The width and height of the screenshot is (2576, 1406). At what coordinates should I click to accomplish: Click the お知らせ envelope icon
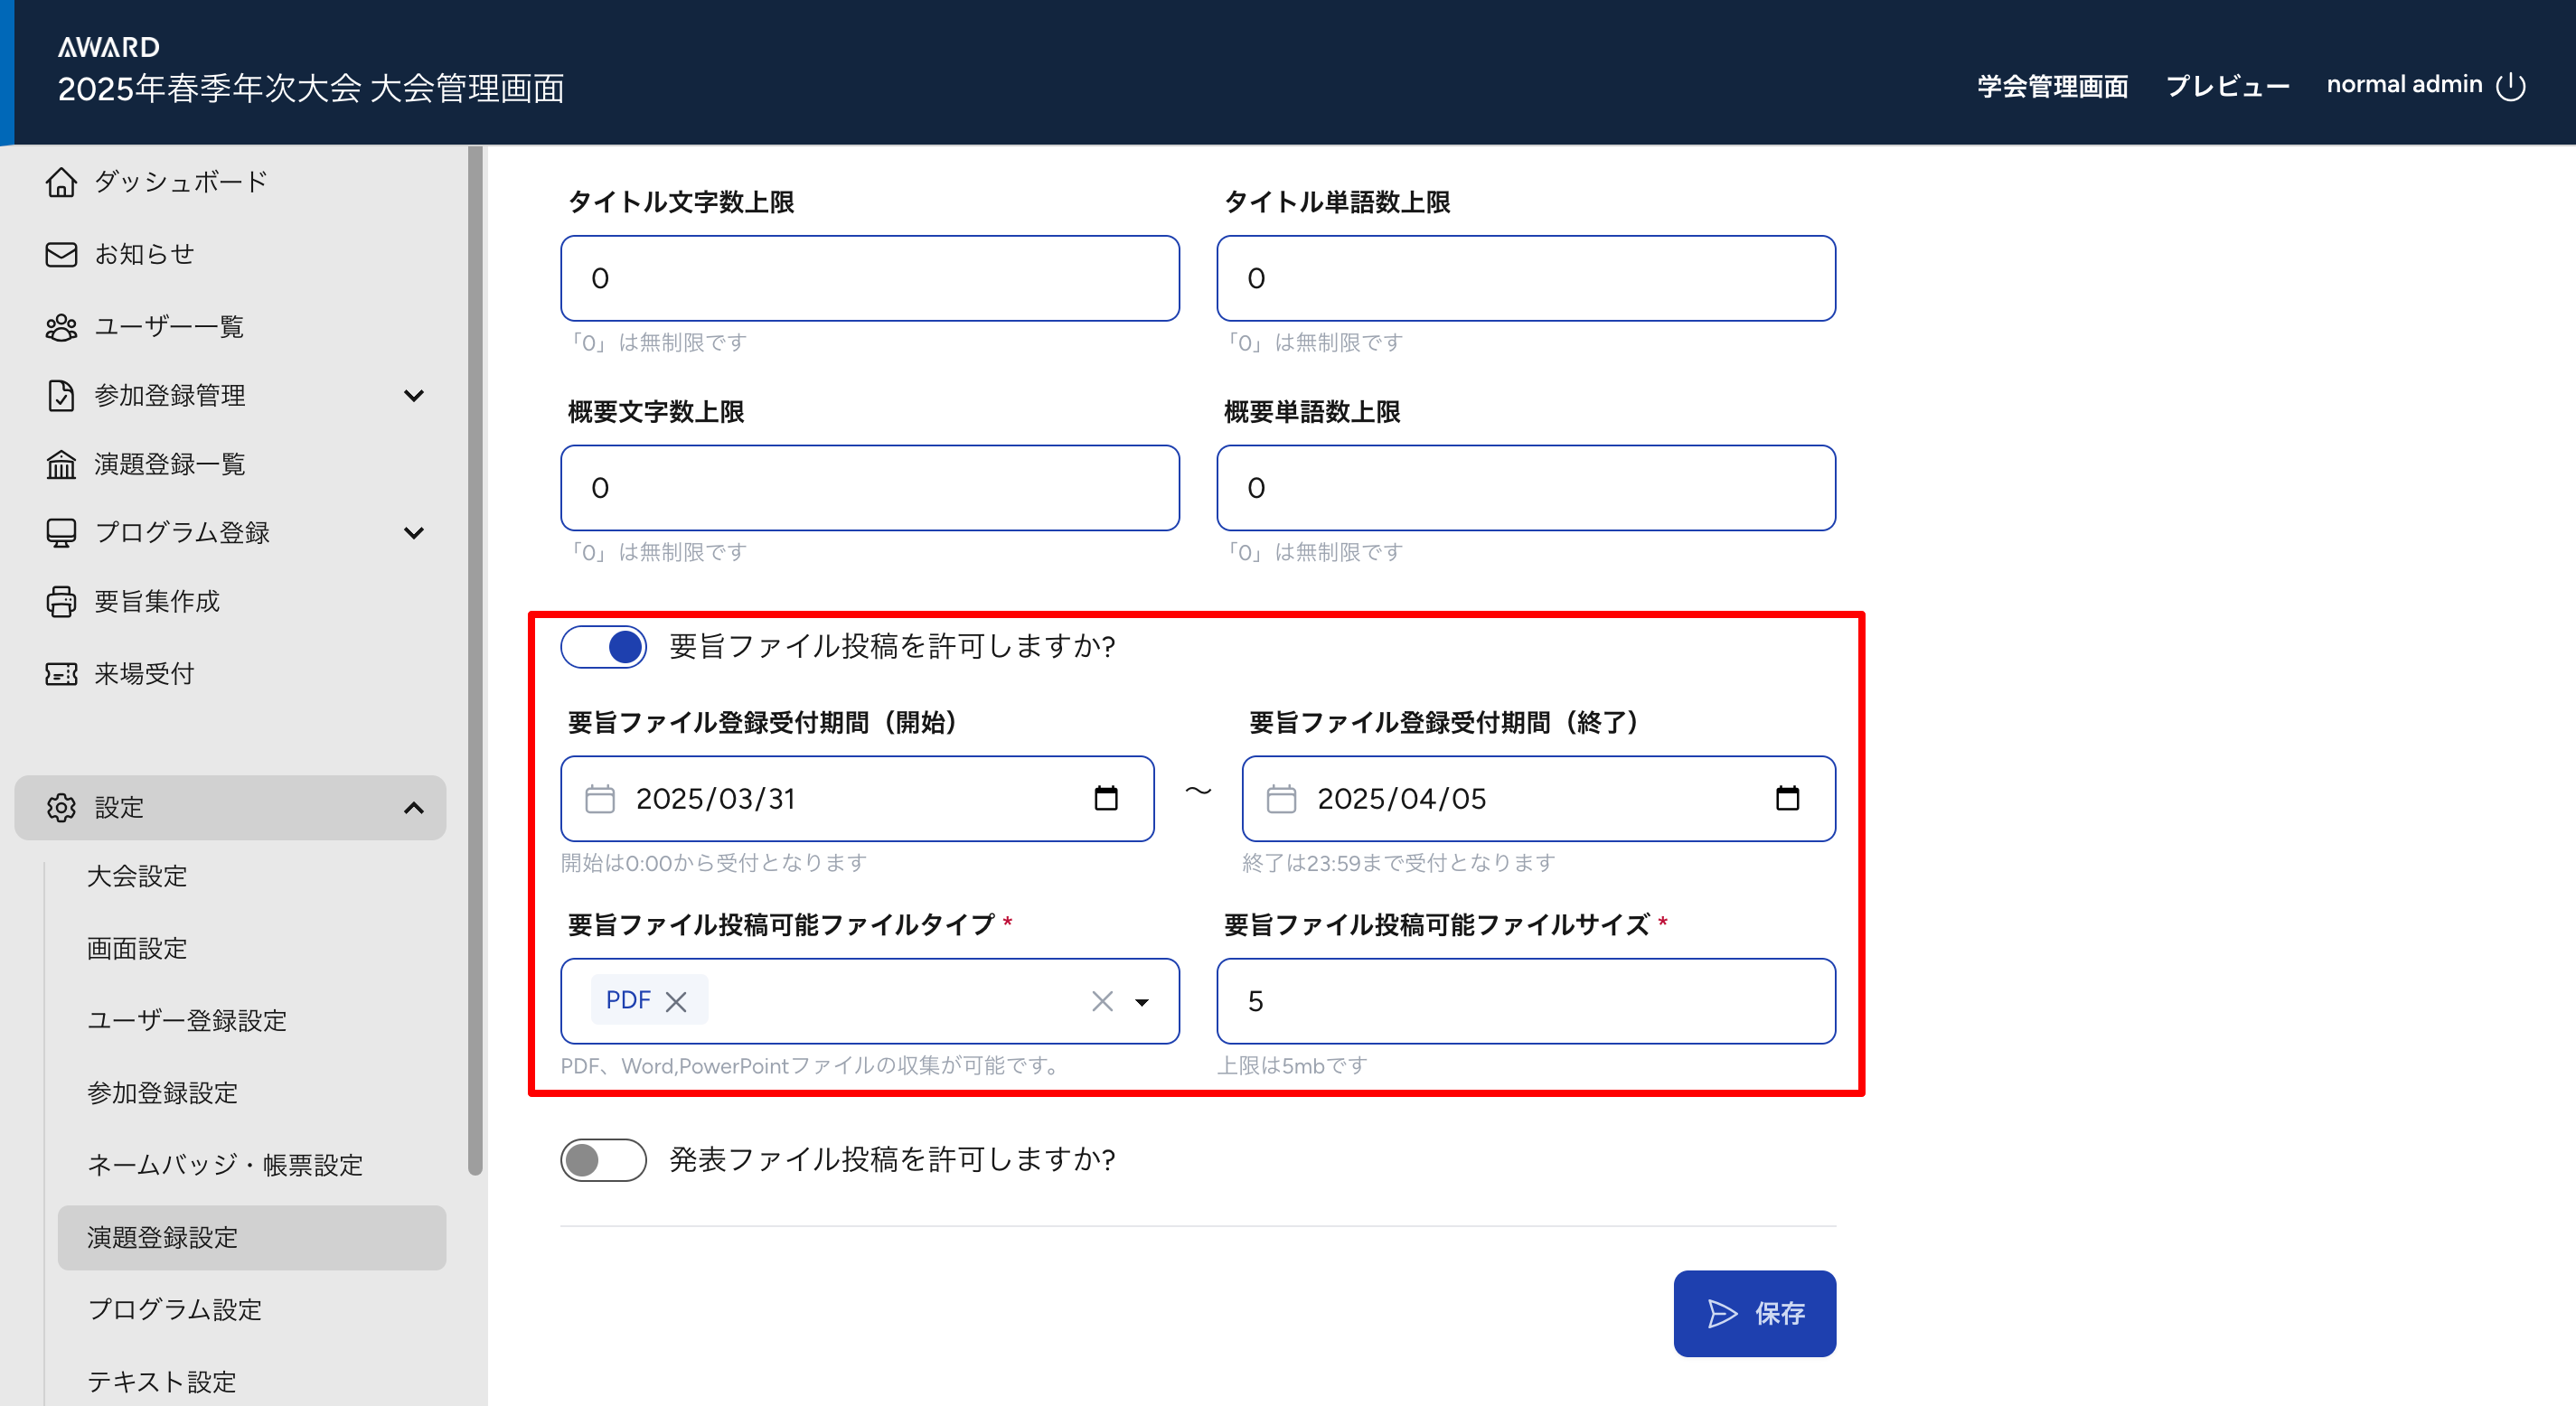pos(61,254)
